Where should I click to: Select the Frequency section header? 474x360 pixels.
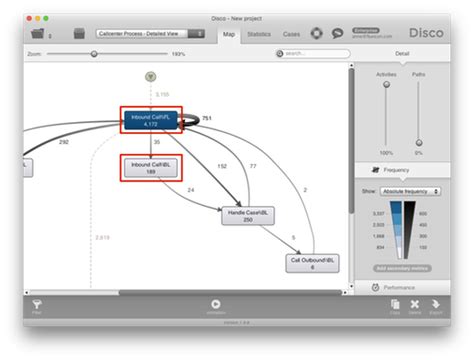(x=402, y=170)
